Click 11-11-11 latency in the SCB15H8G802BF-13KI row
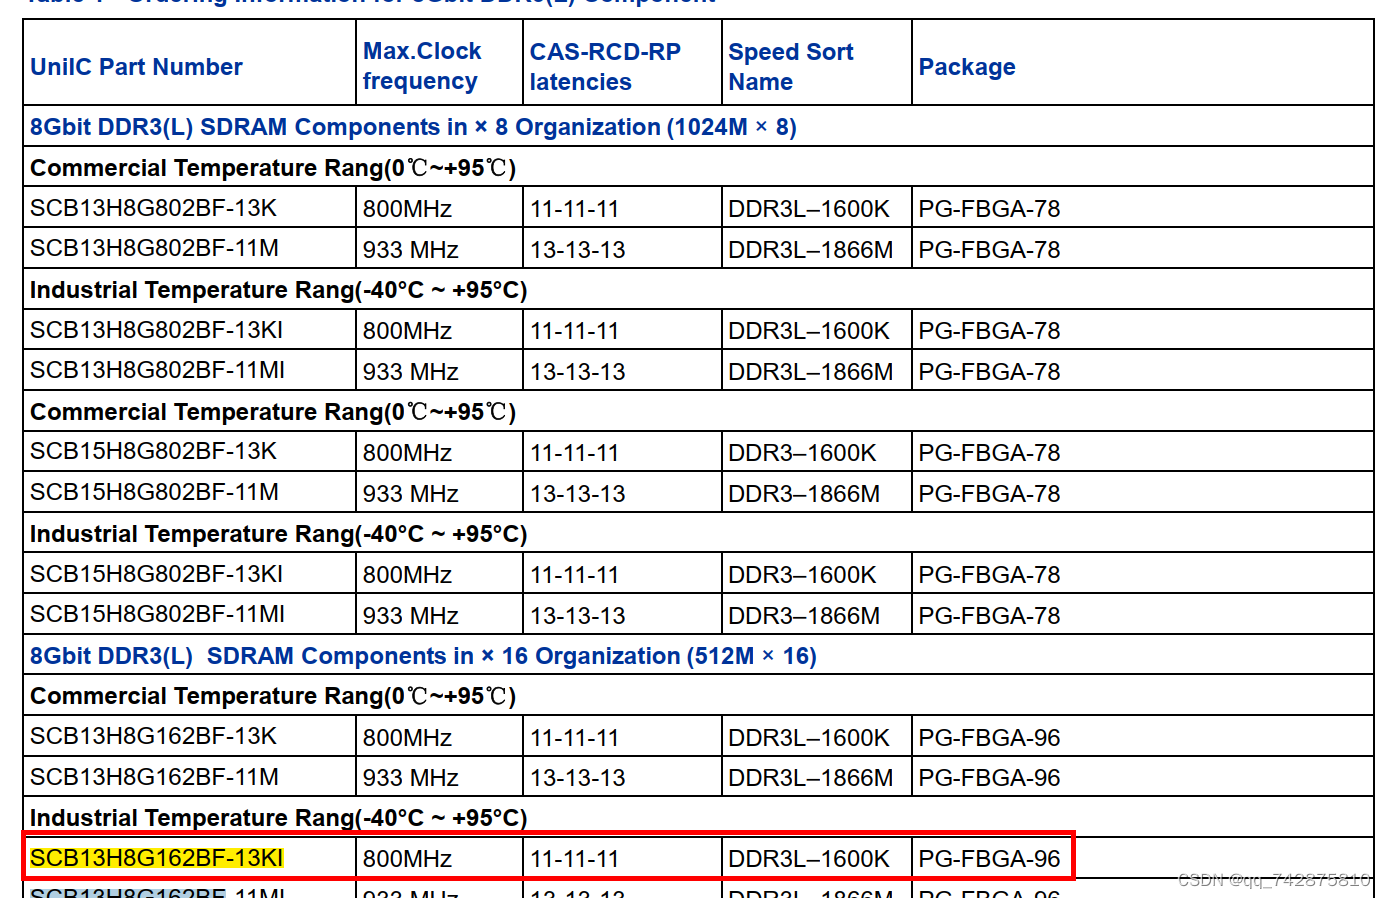 click(574, 575)
